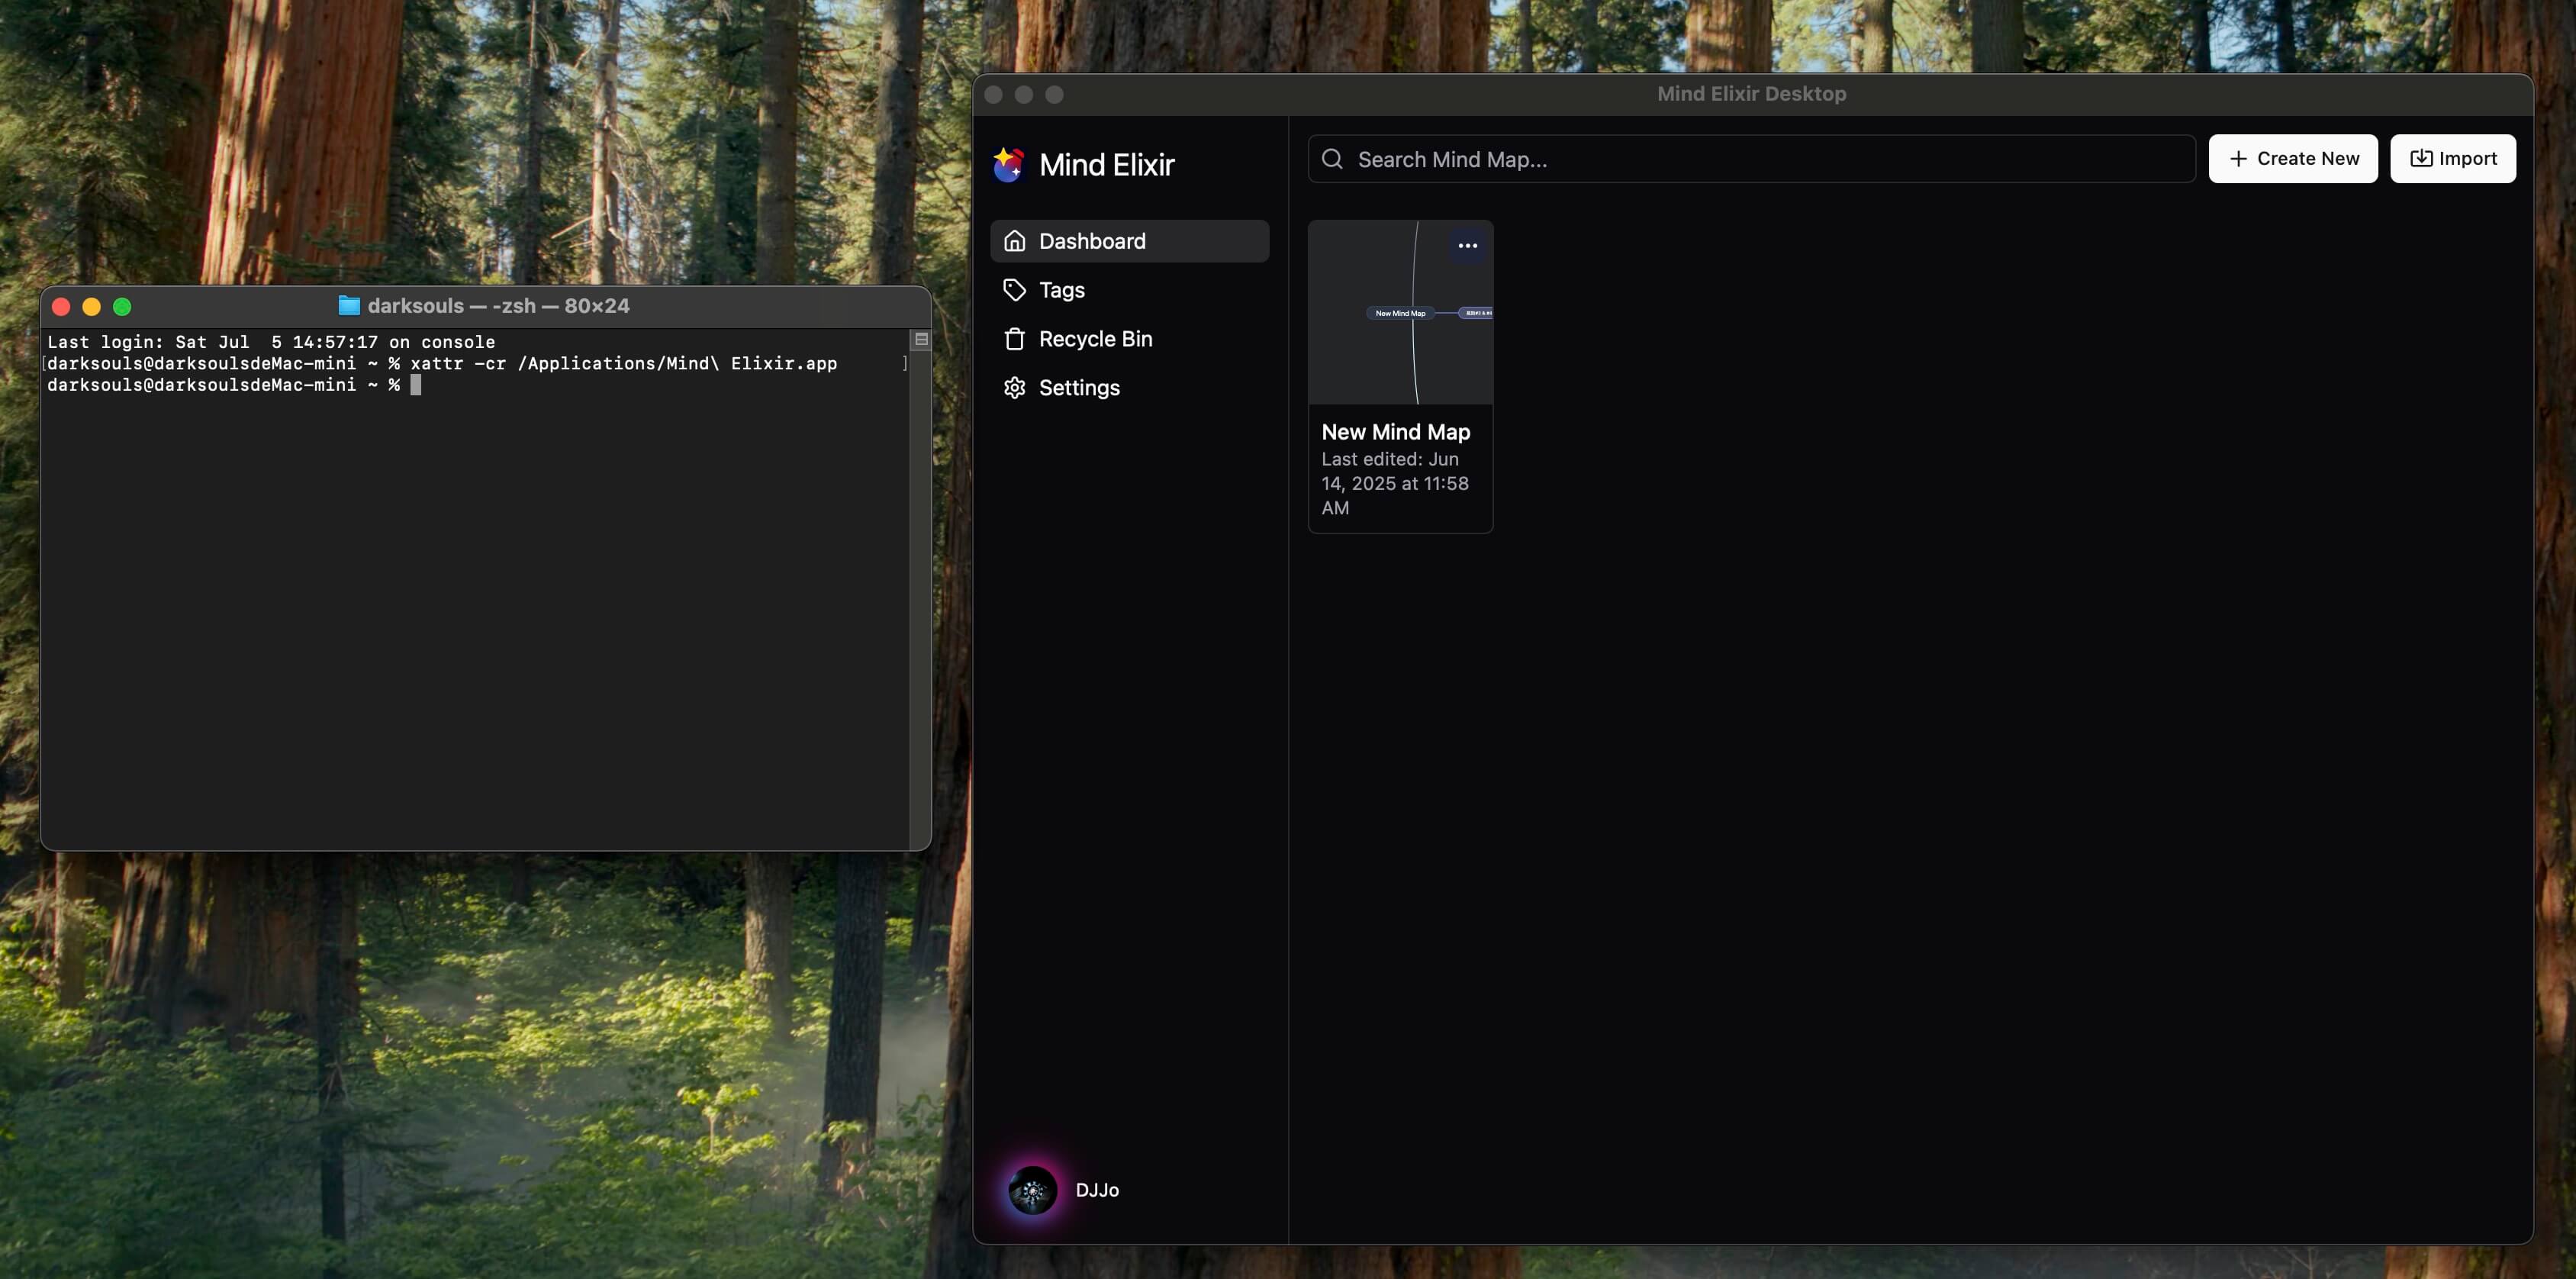This screenshot has height=1279, width=2576.
Task: Click the Mind Elixir logo icon
Action: (x=1009, y=165)
